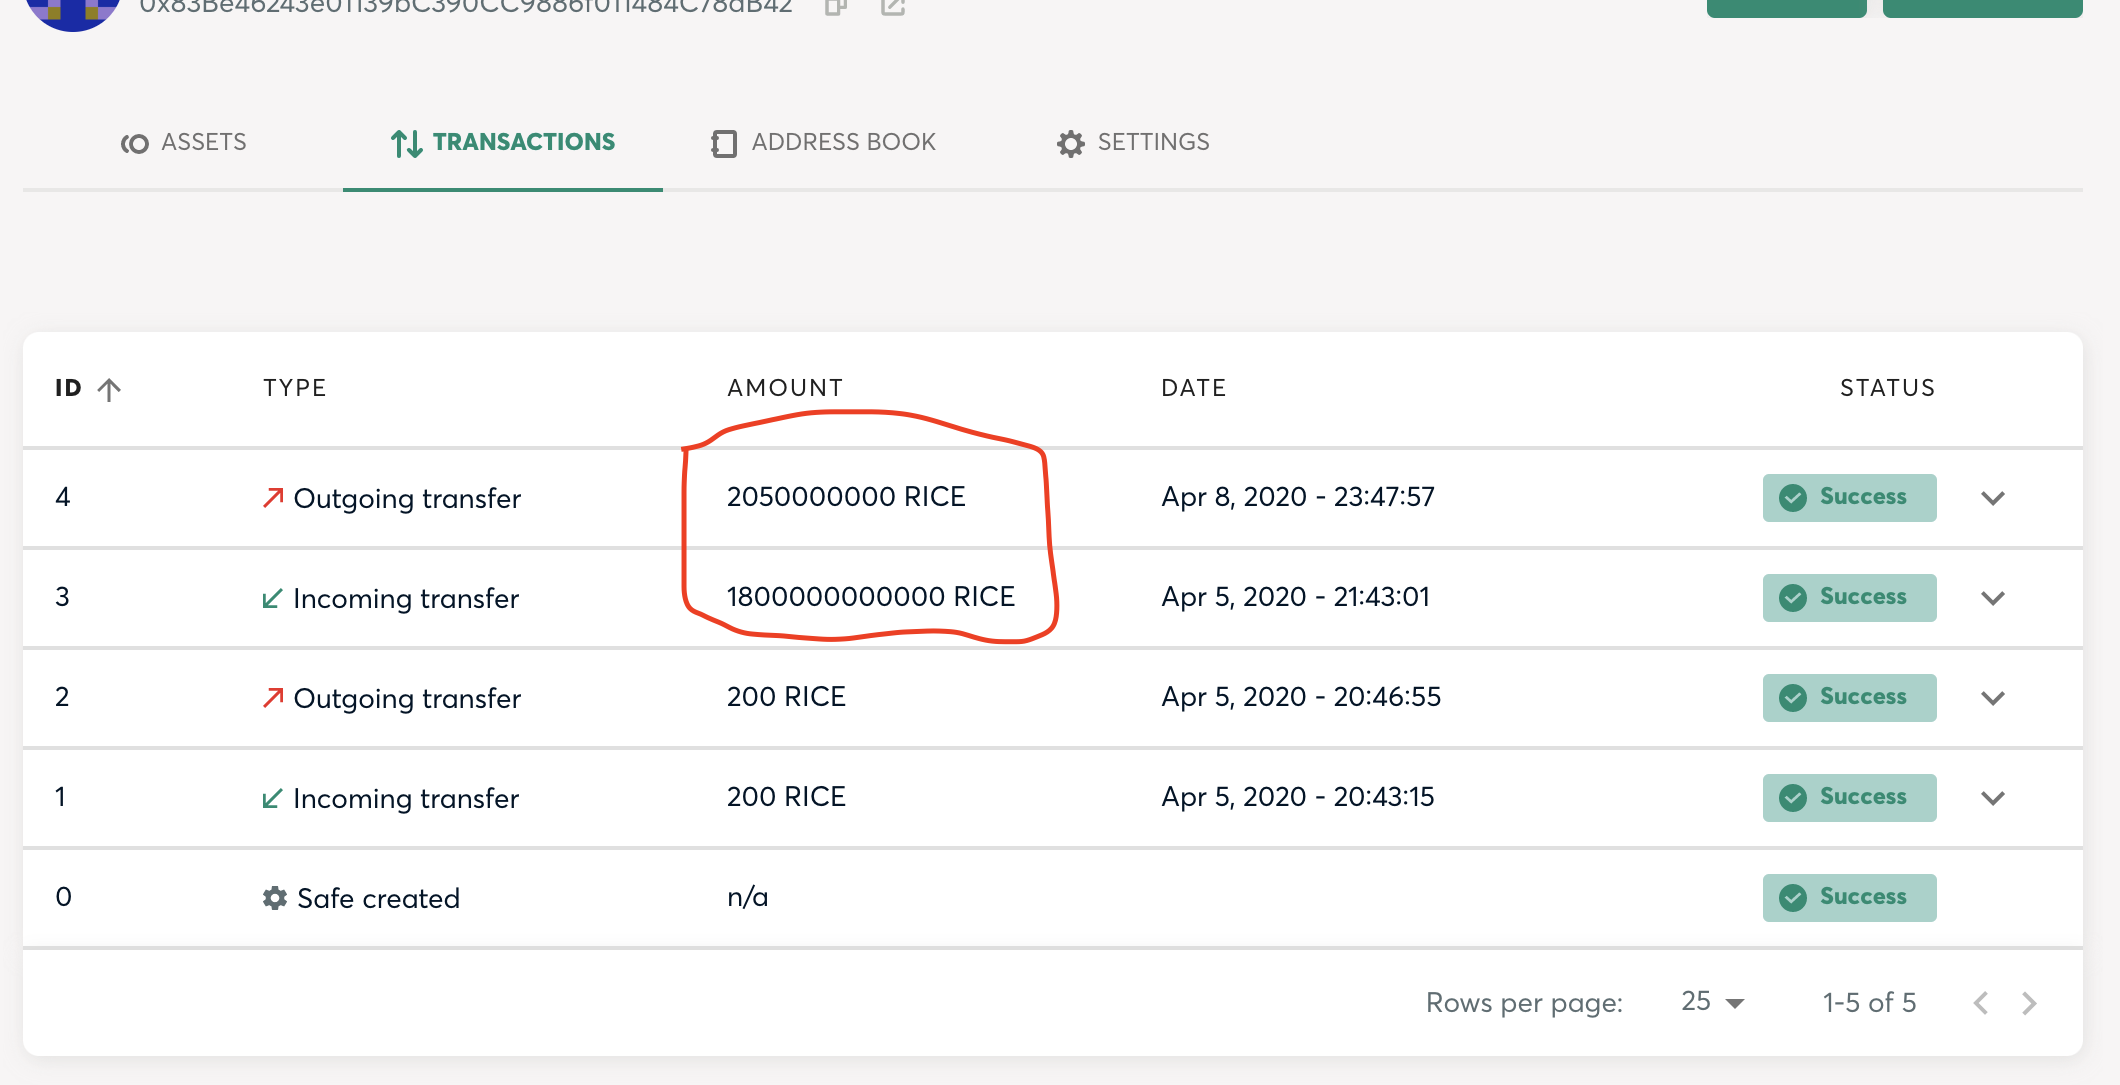Switch to the Assets tab

coord(184,143)
